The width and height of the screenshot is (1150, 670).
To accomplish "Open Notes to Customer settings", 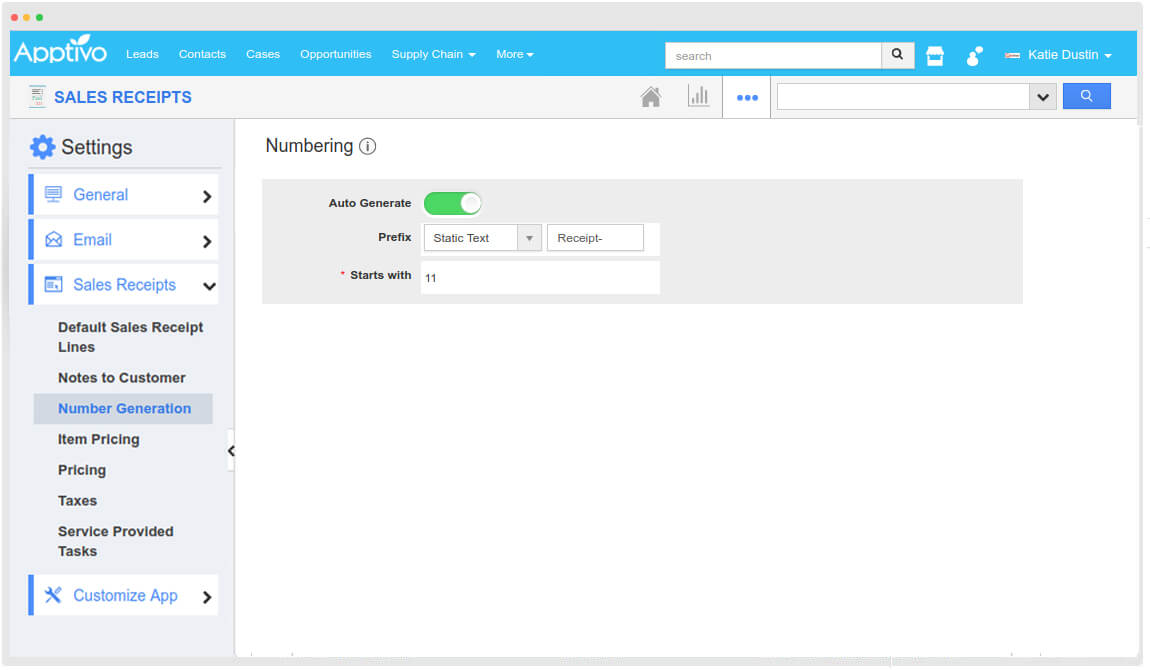I will pyautogui.click(x=121, y=378).
